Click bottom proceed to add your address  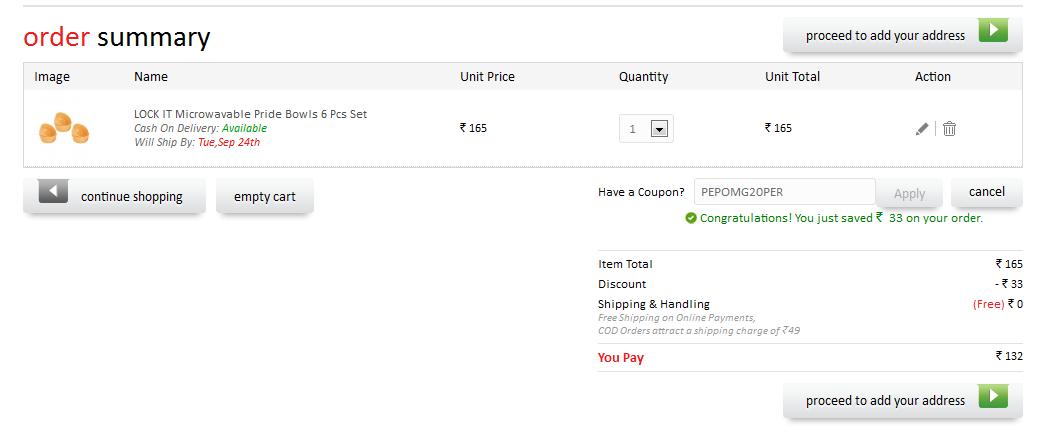click(903, 400)
